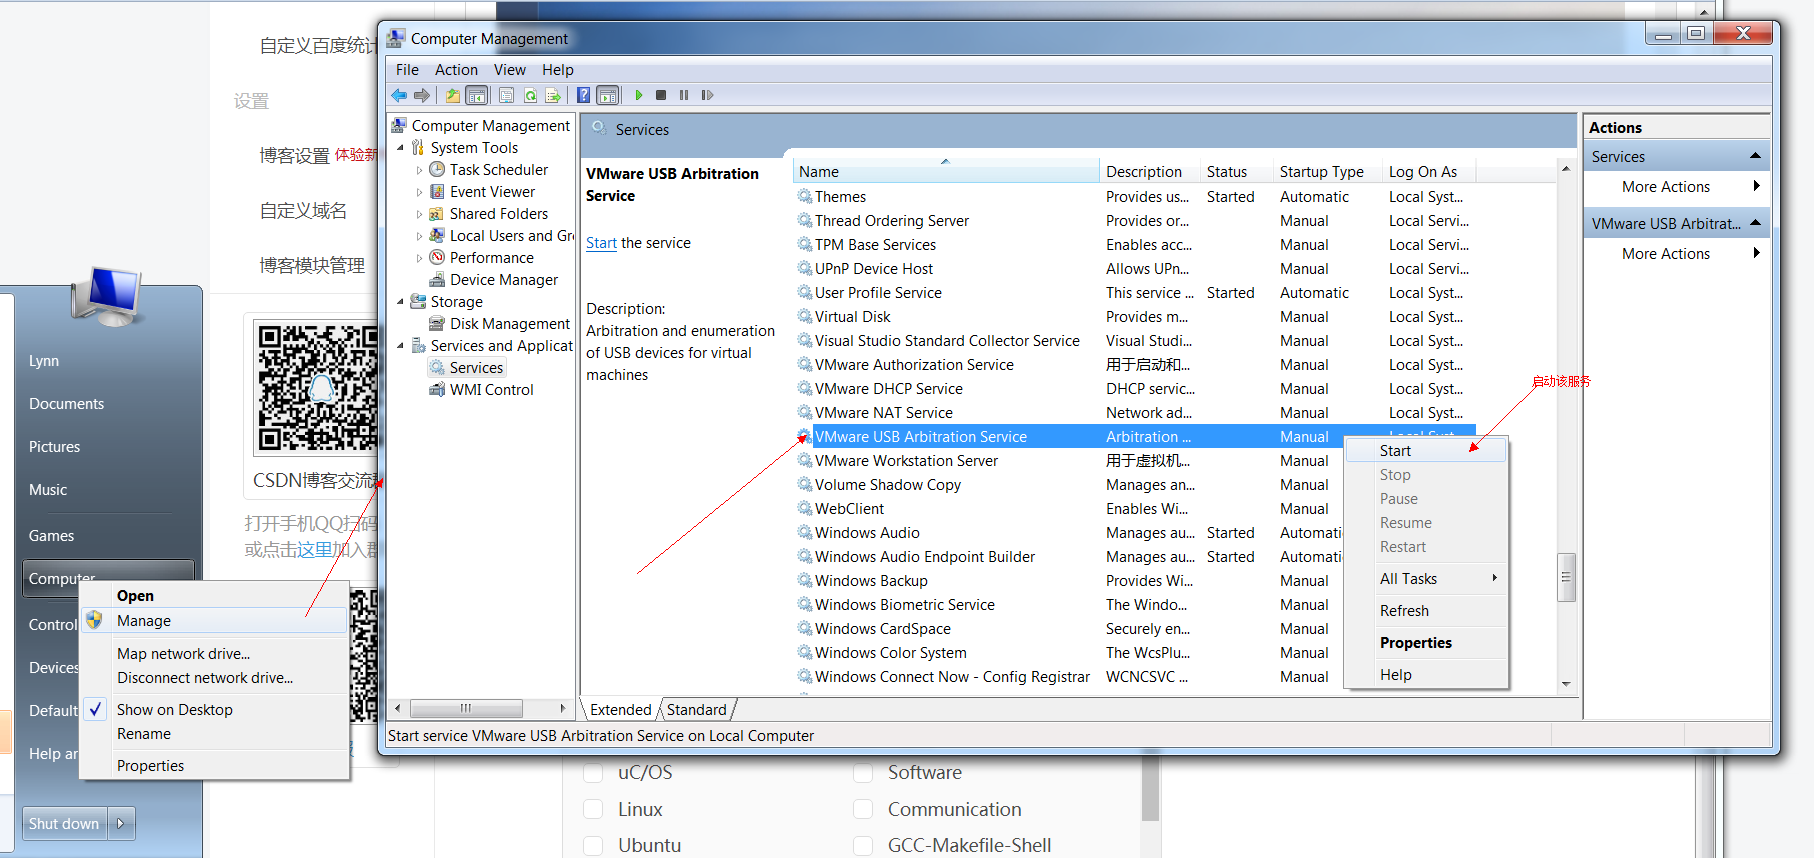Click the Pause Service toolbar icon

[x=684, y=95]
